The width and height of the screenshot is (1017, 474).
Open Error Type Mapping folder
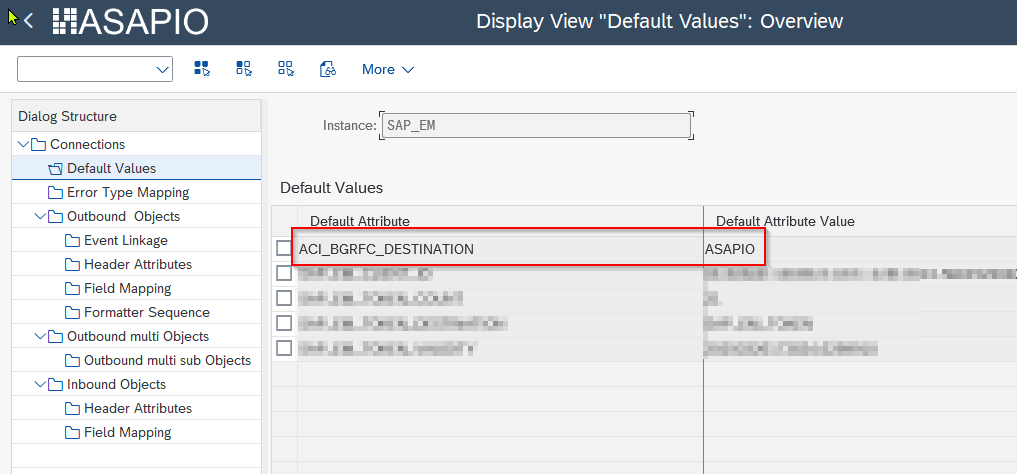127,192
